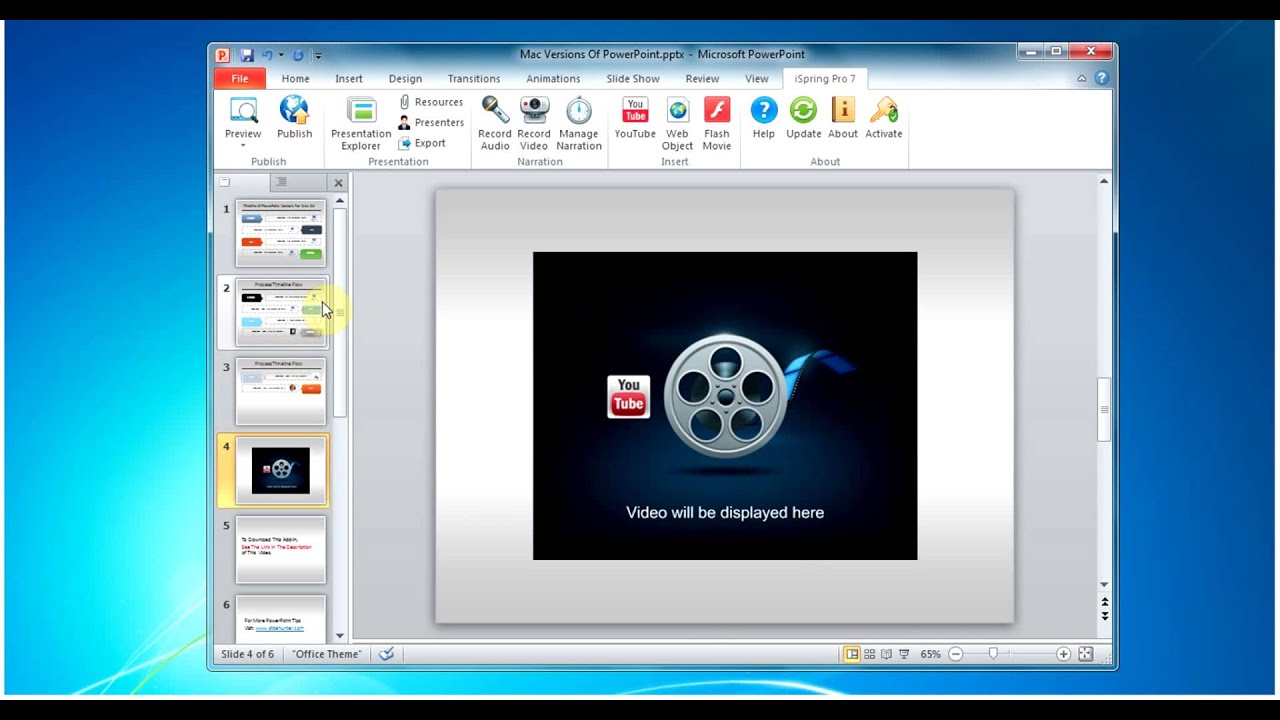Select slide 2 thumbnail
Screen dimensions: 1280x720
281,312
